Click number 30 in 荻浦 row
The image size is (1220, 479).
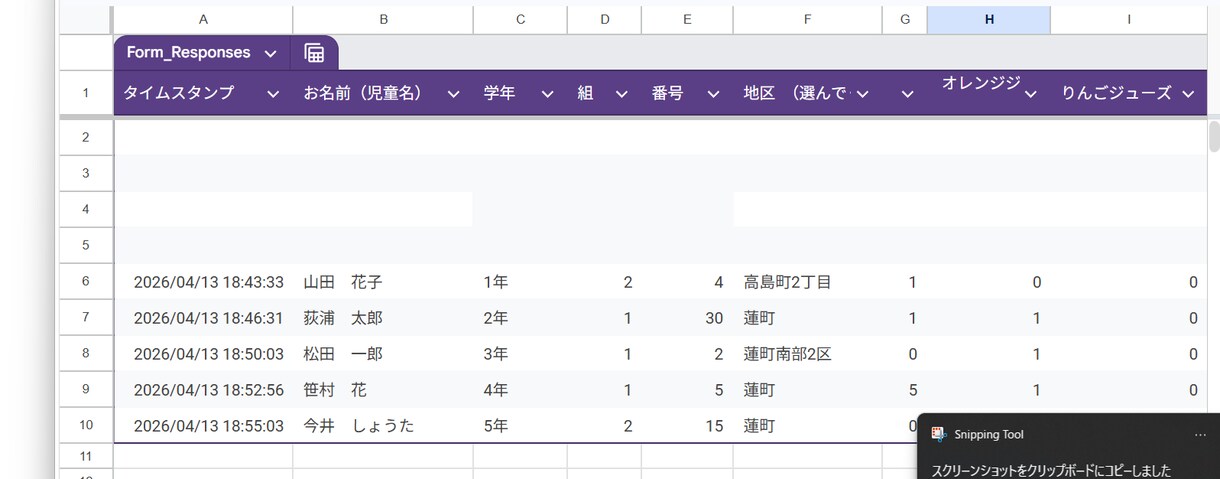click(714, 318)
